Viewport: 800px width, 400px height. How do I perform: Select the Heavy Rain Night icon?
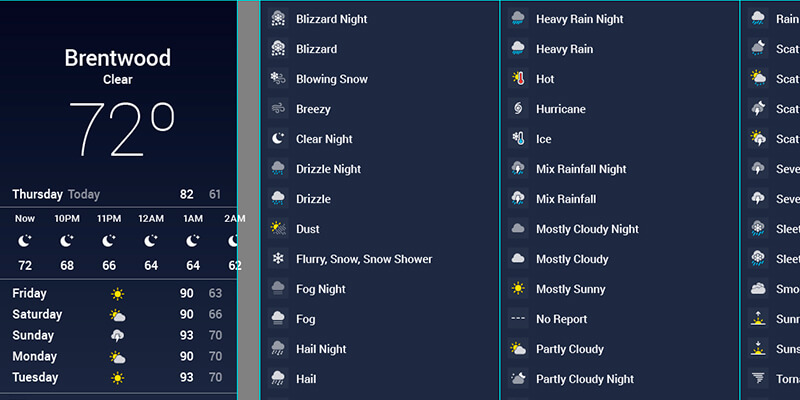tap(518, 19)
